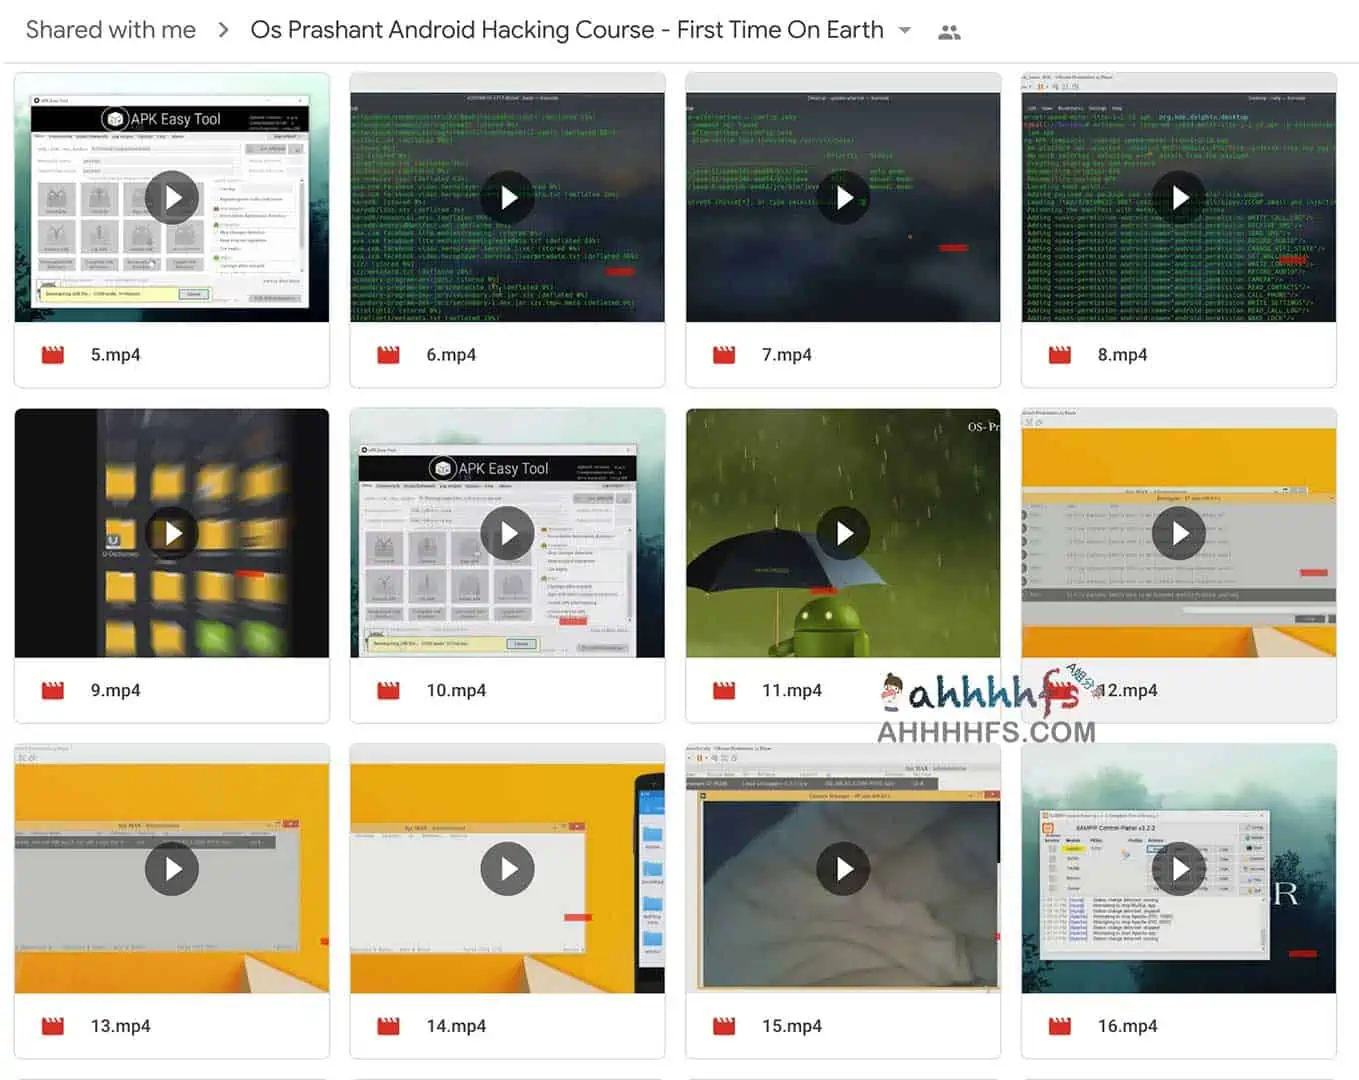Click the video file icon beside 10.mp4
This screenshot has height=1080, width=1359.
tap(388, 690)
